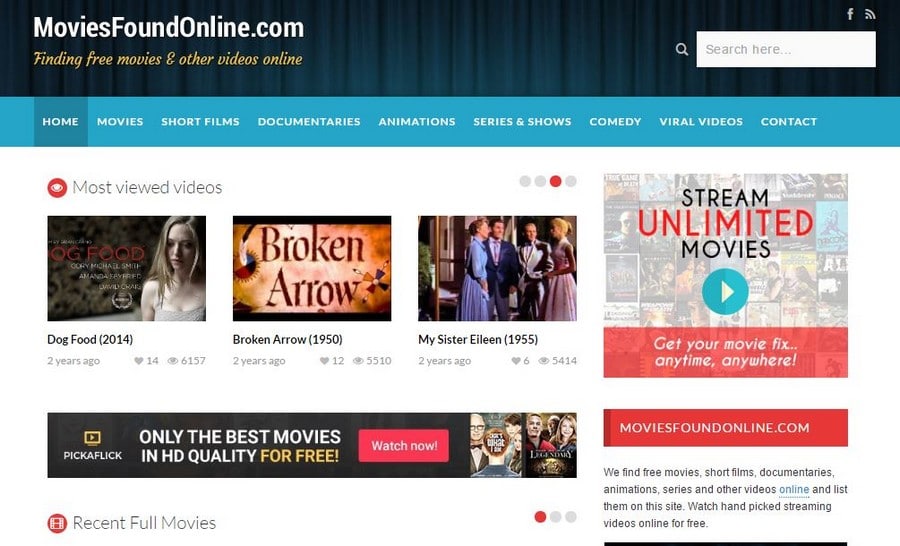Open the Comedy menu item
Image resolution: width=900 pixels, height=546 pixels.
coord(615,122)
